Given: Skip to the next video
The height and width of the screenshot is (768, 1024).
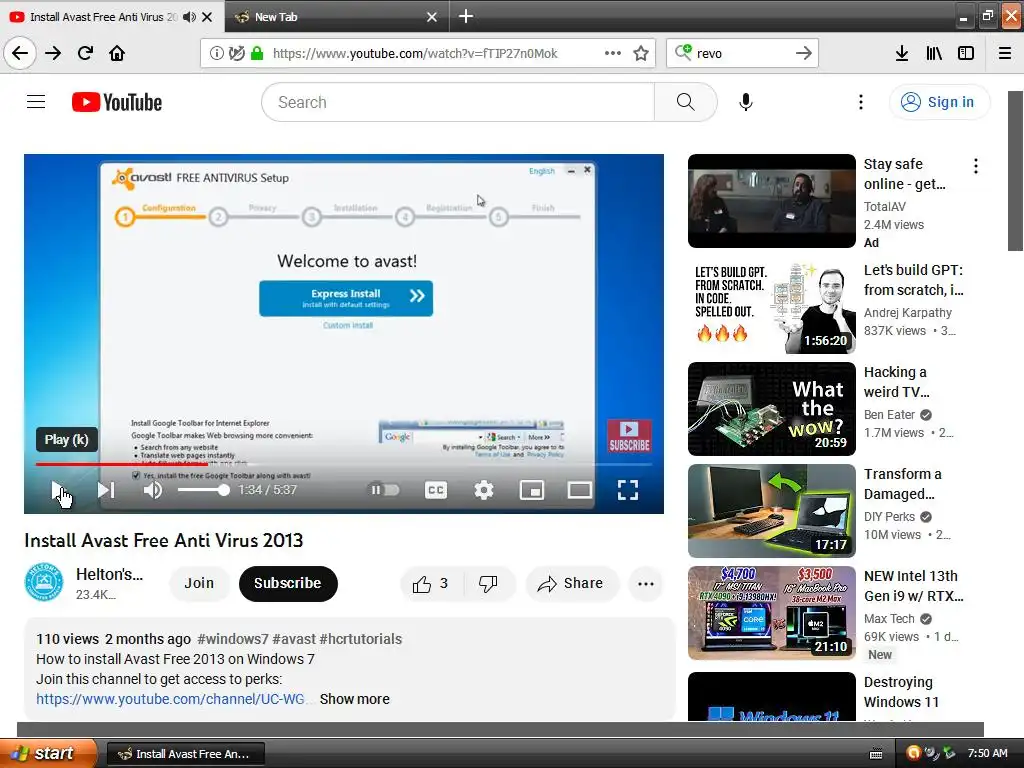Looking at the screenshot, I should pos(106,490).
